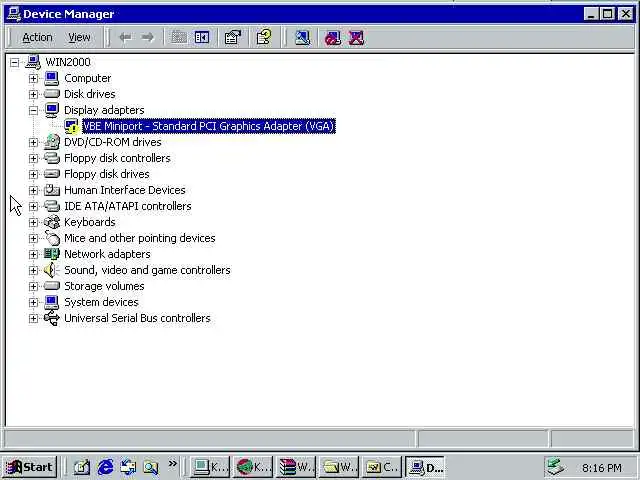Select VBE Miniport Standard PCI Graphics Adapter

pyautogui.click(x=209, y=126)
